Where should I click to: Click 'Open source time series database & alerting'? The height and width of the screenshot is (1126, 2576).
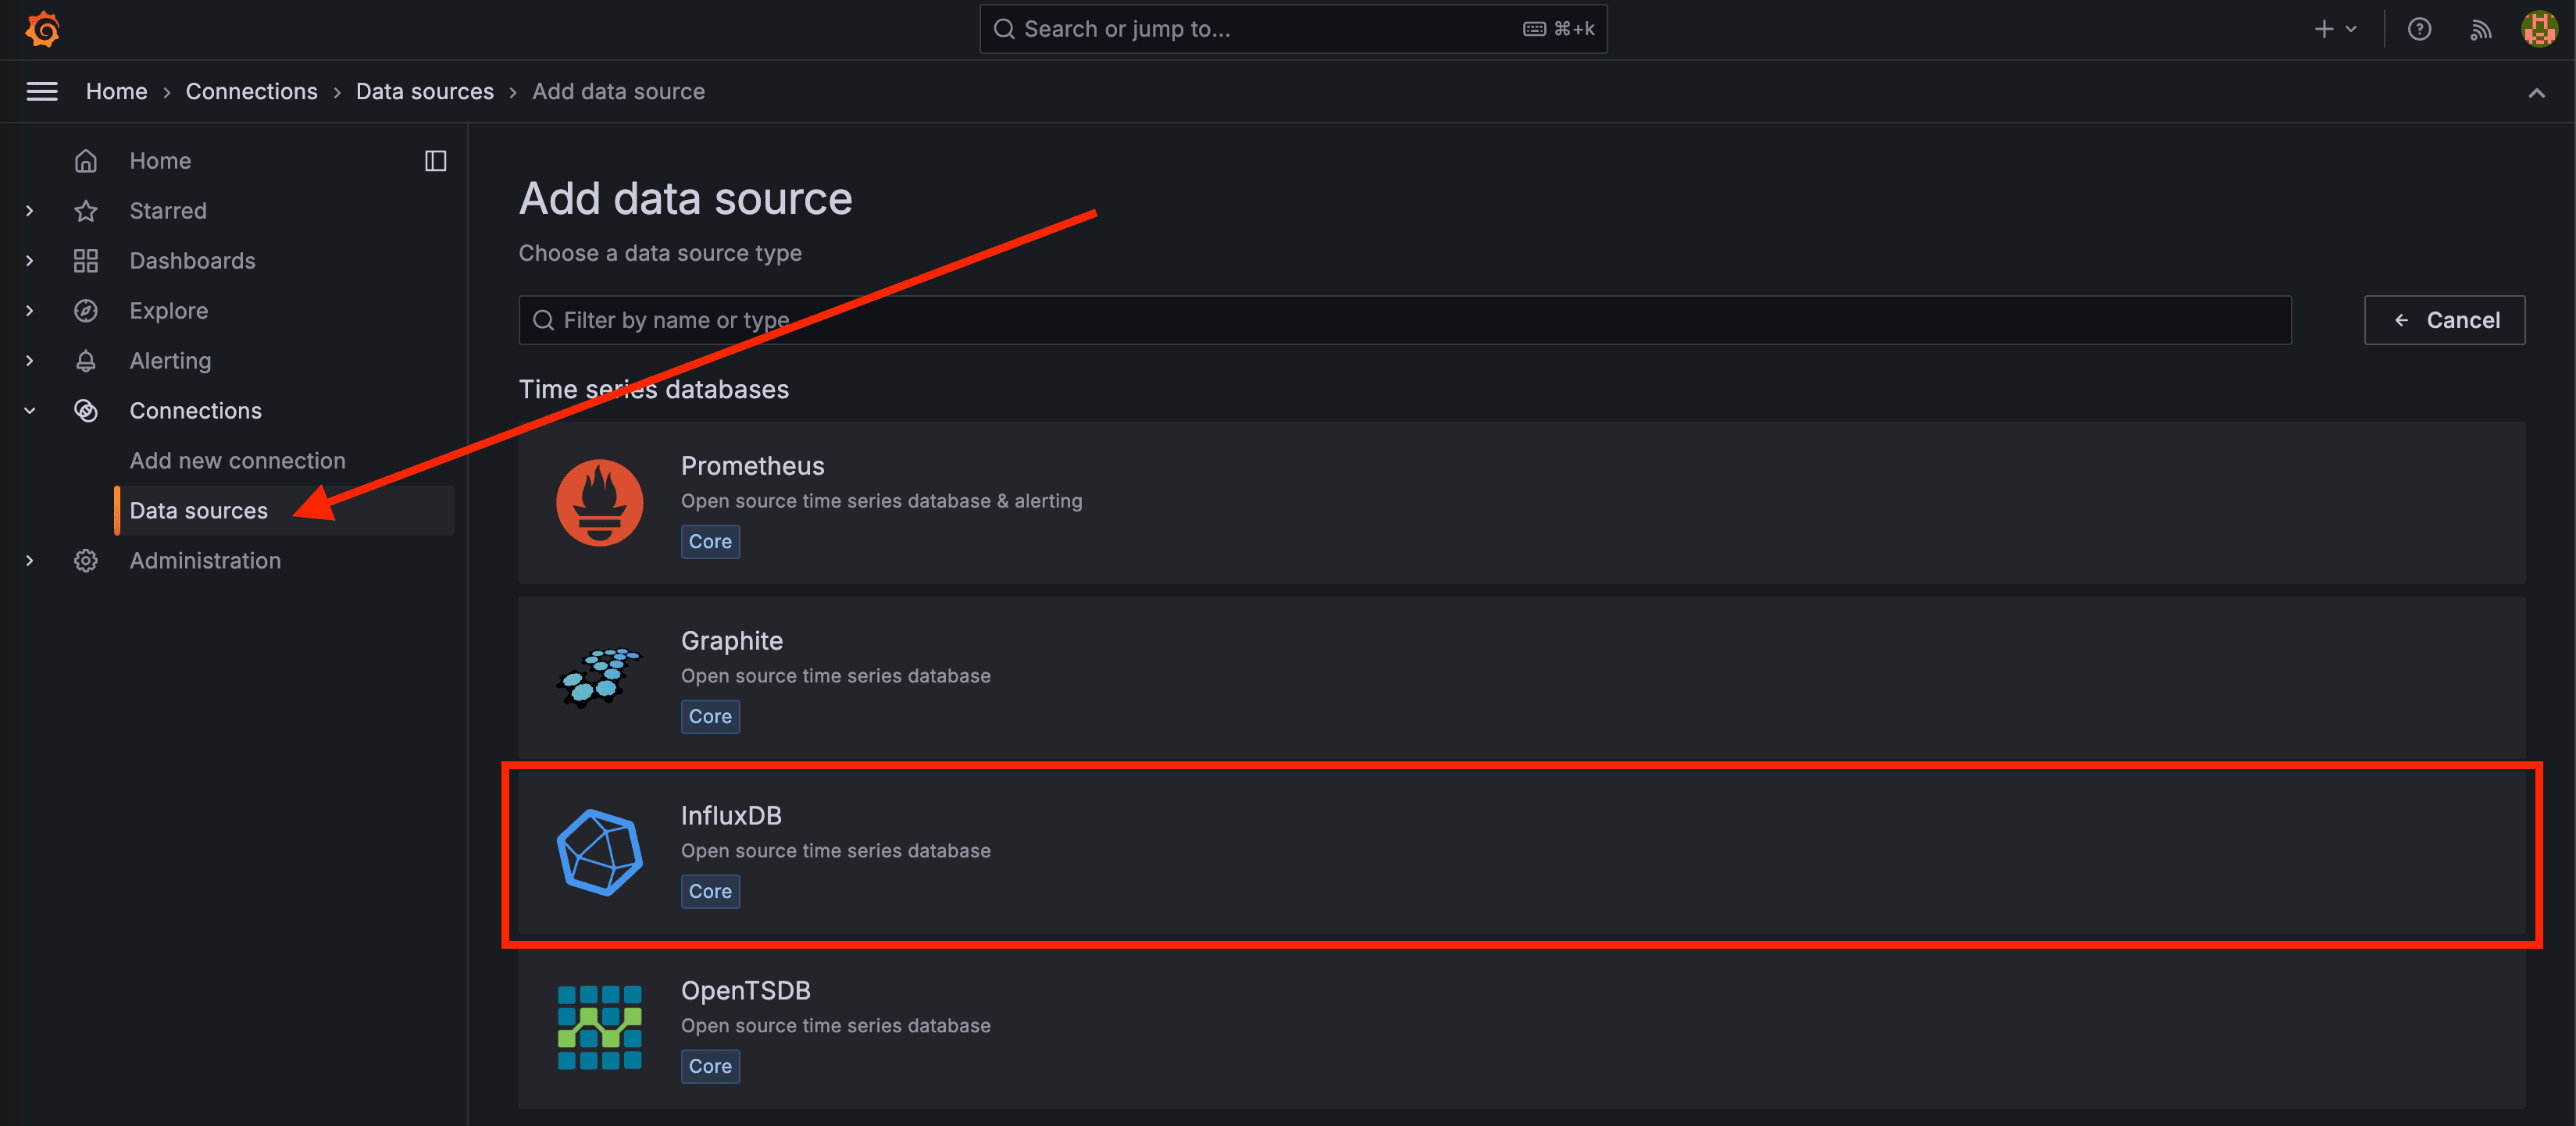[881, 501]
